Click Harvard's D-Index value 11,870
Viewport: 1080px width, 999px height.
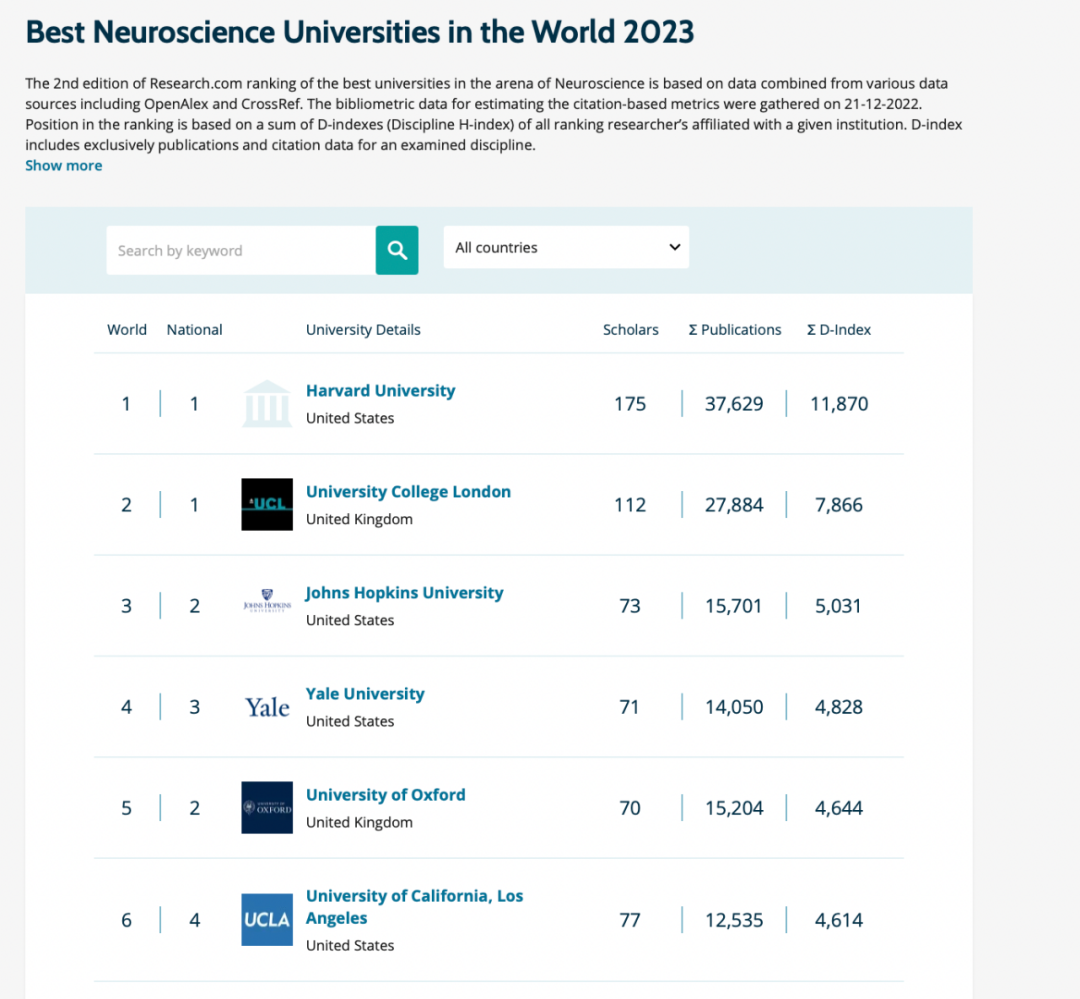(839, 404)
